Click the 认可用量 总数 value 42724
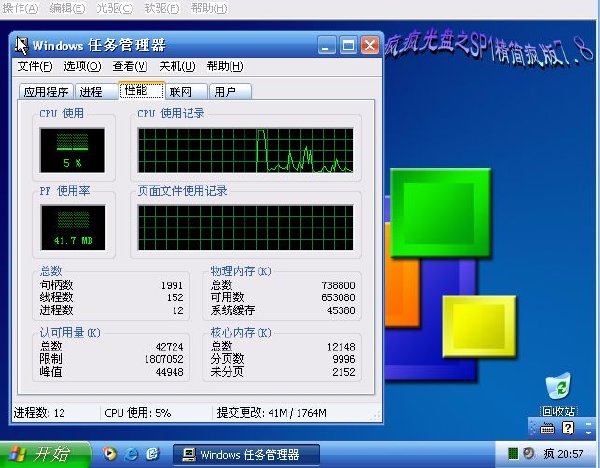 (x=170, y=347)
